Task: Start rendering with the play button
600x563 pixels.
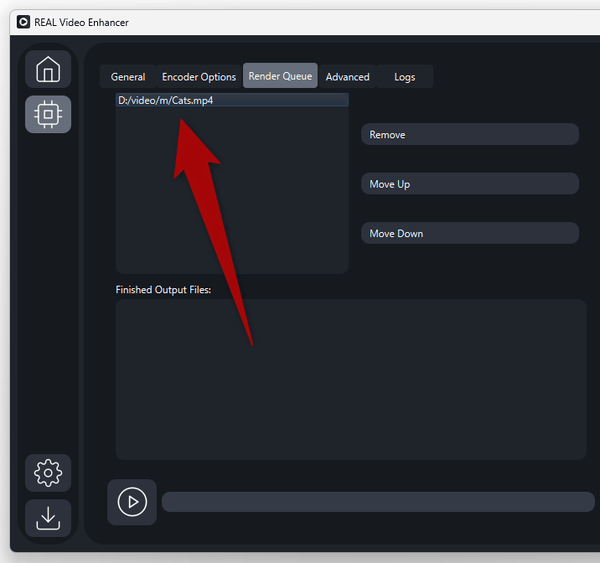Action: click(132, 502)
